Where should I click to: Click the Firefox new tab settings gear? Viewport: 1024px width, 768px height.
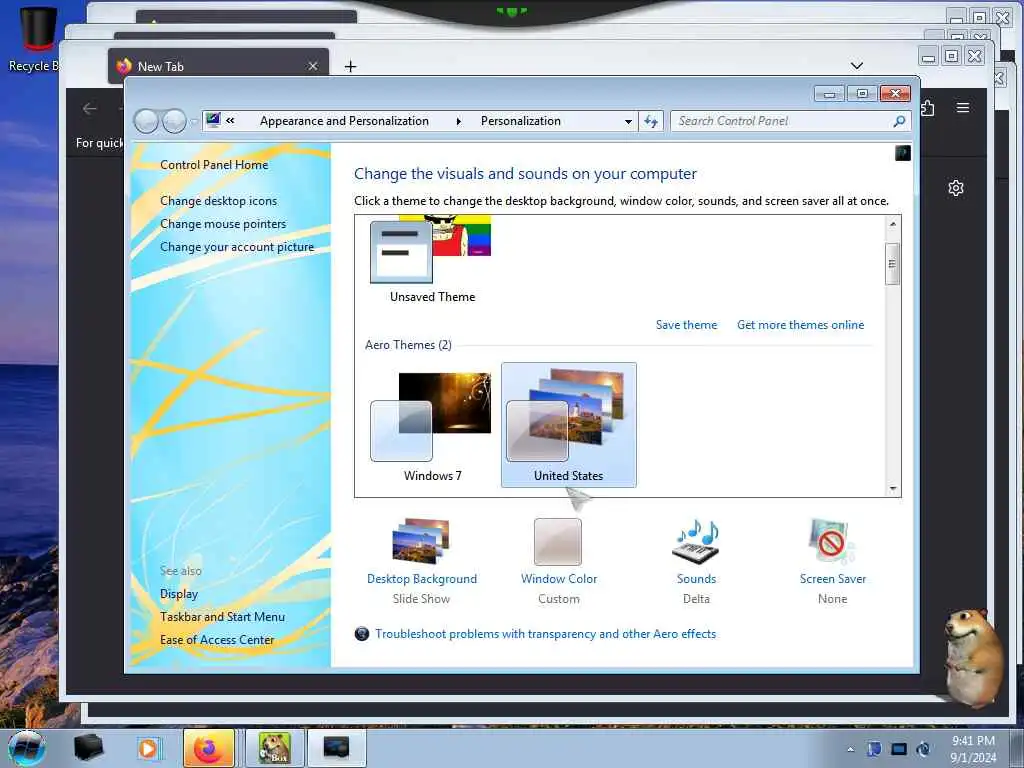point(955,188)
